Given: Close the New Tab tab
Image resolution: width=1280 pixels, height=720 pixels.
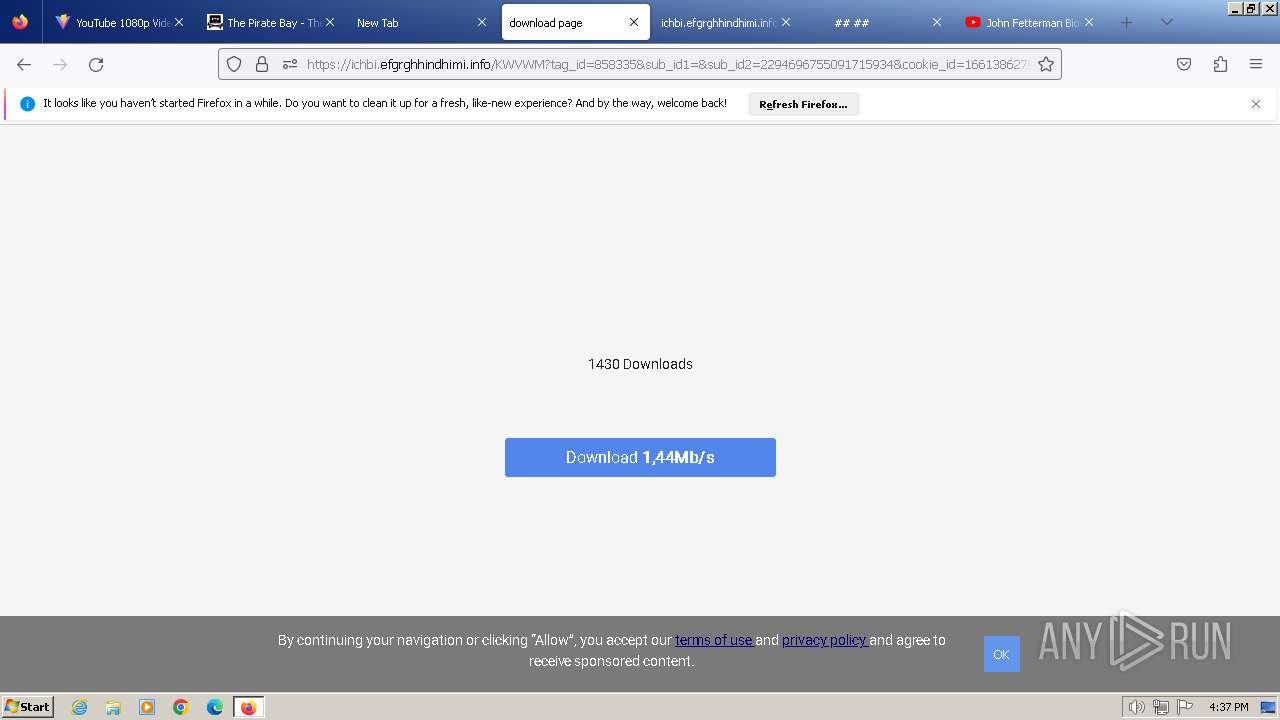Looking at the screenshot, I should coord(482,22).
